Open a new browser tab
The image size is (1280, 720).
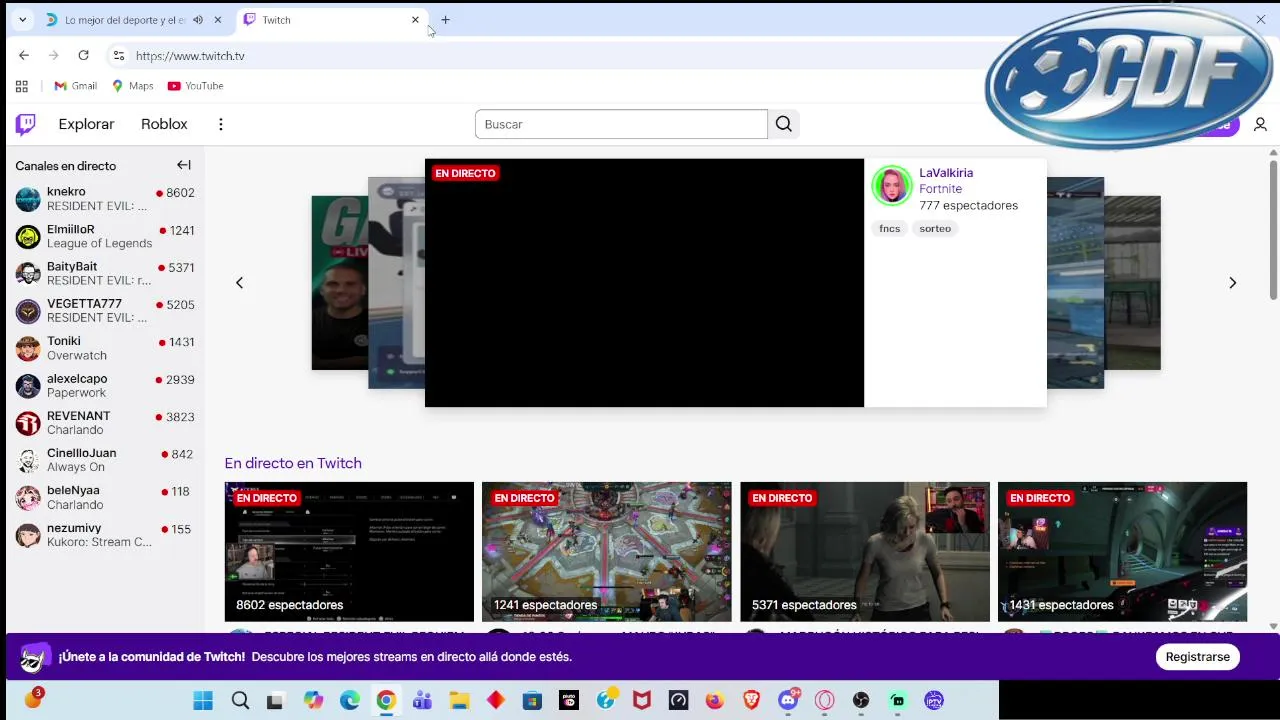click(x=445, y=20)
